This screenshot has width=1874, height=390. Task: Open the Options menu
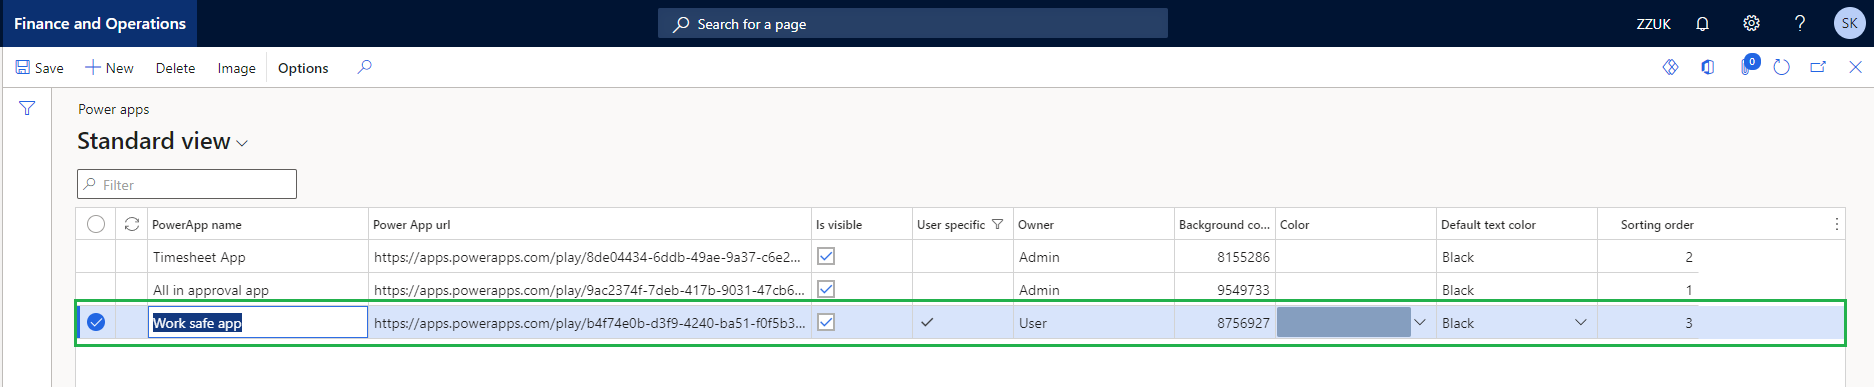click(303, 68)
